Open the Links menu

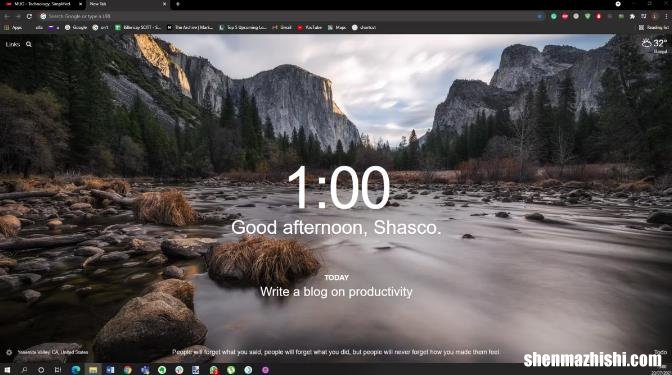[13, 44]
